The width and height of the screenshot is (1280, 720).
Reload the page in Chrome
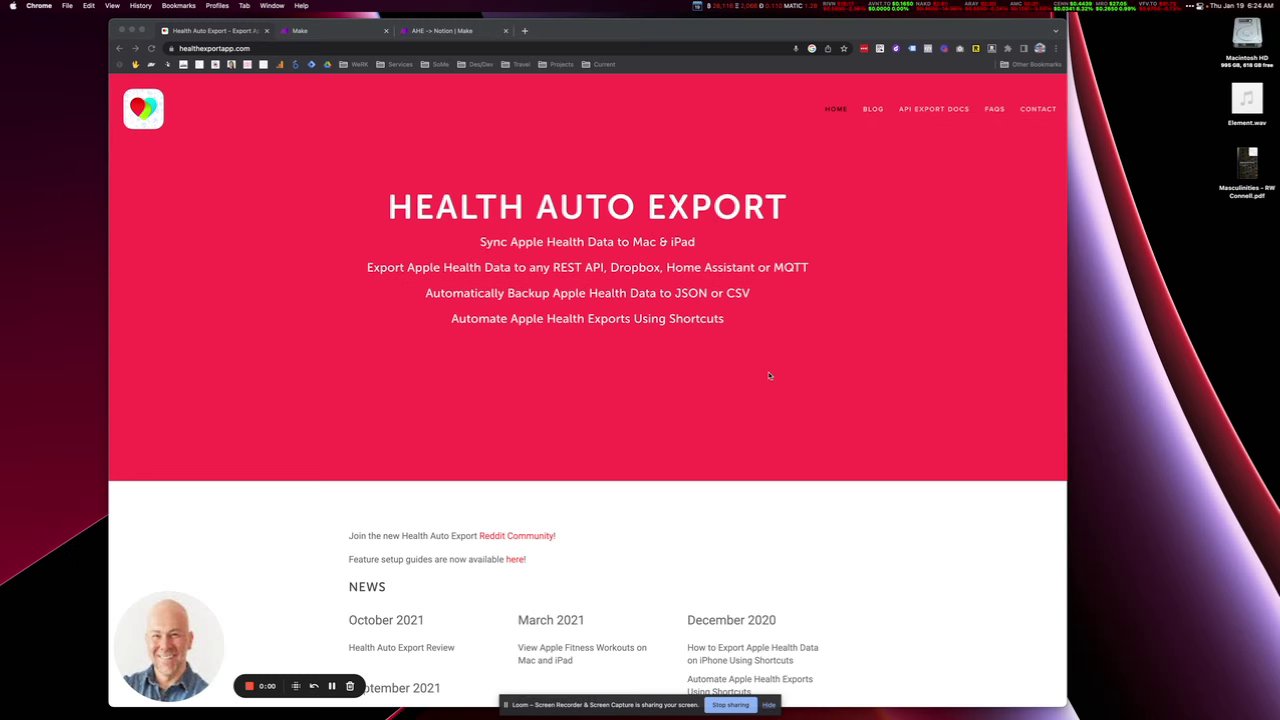pos(151,48)
